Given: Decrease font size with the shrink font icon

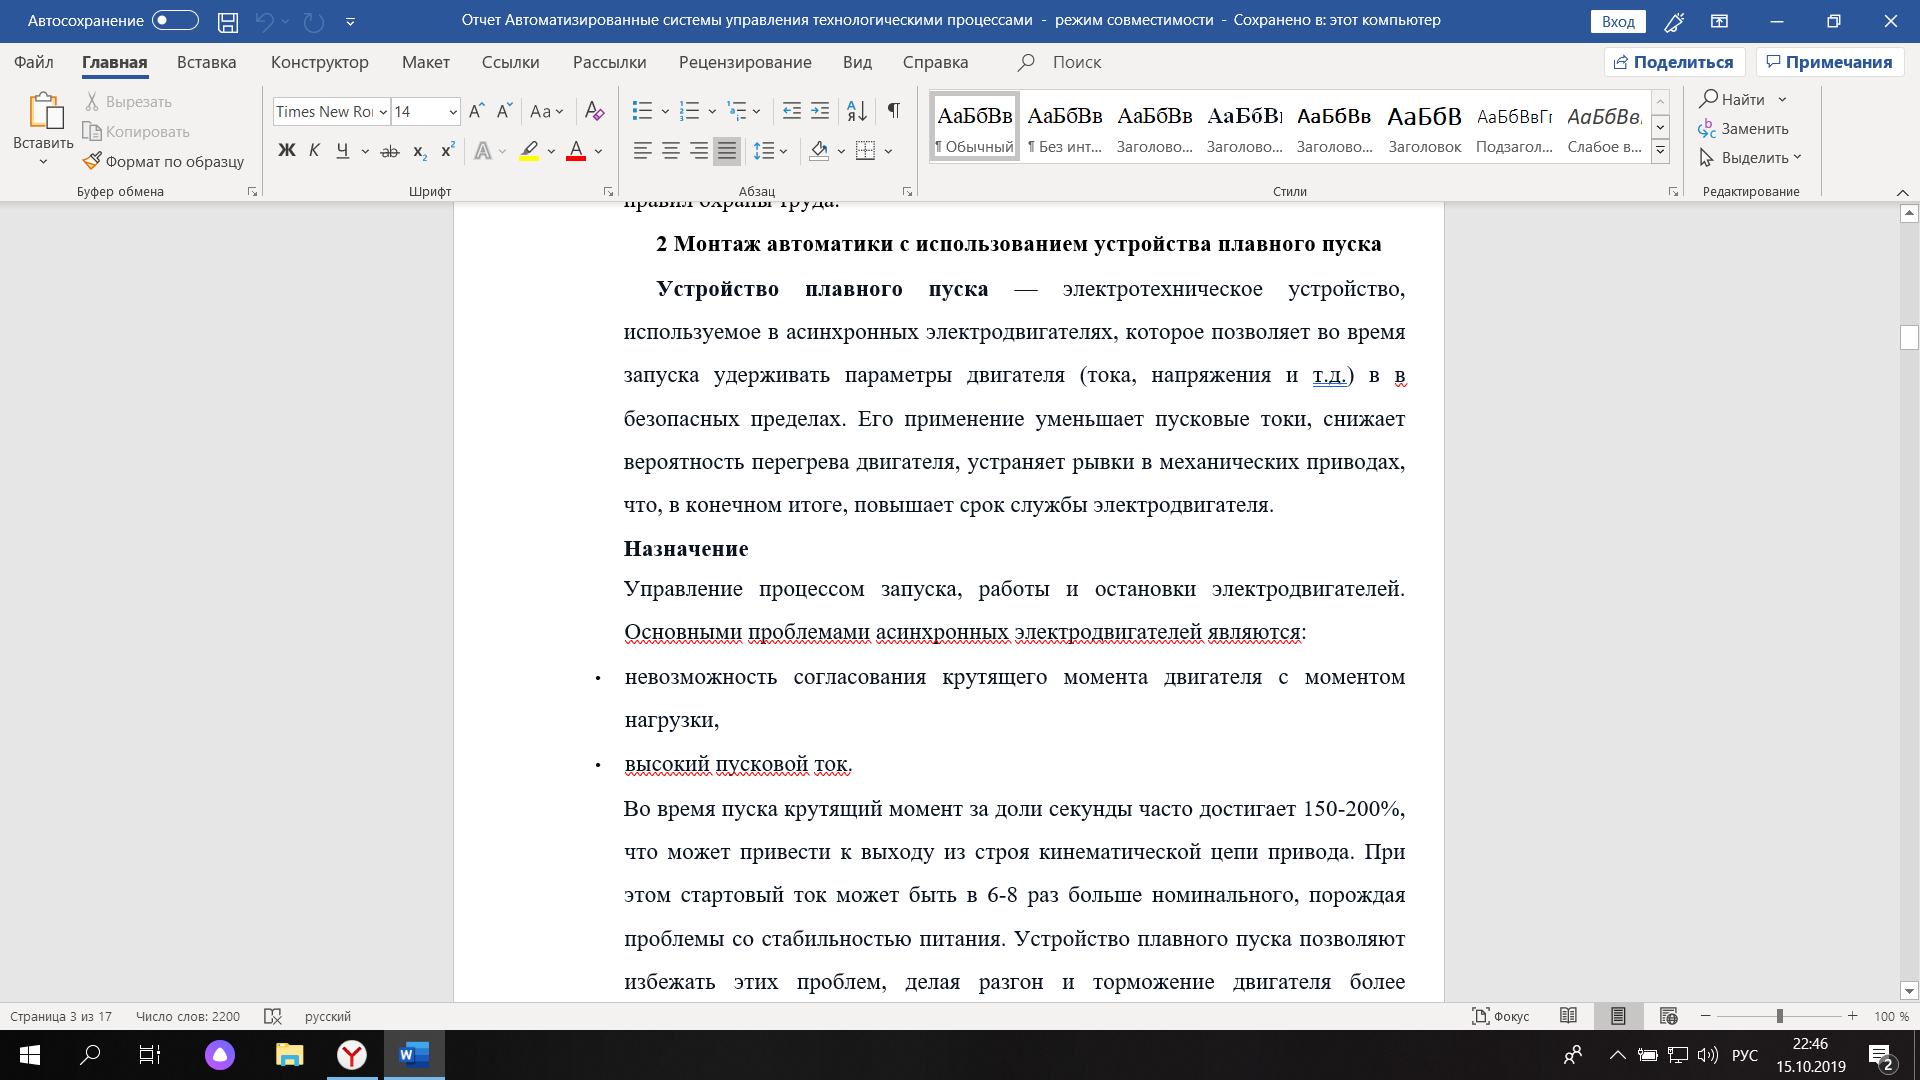Looking at the screenshot, I should click(x=504, y=111).
